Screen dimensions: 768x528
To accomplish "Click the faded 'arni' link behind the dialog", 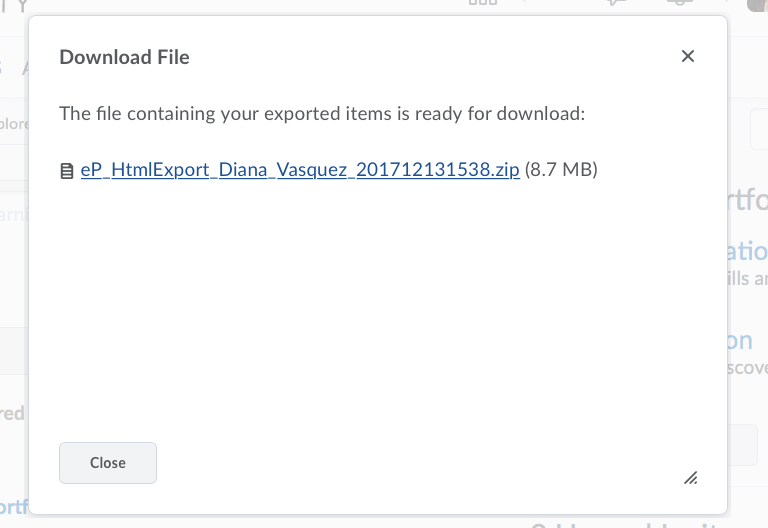I will [x=14, y=215].
